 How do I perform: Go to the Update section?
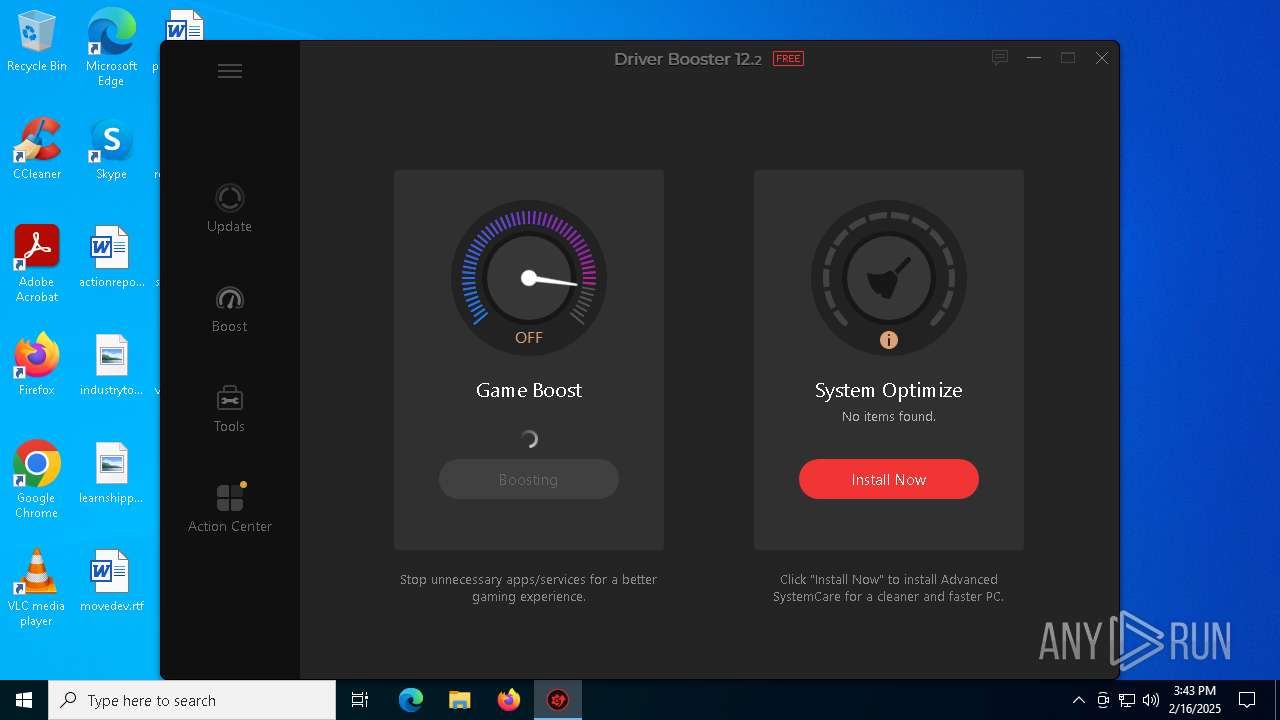(x=229, y=208)
